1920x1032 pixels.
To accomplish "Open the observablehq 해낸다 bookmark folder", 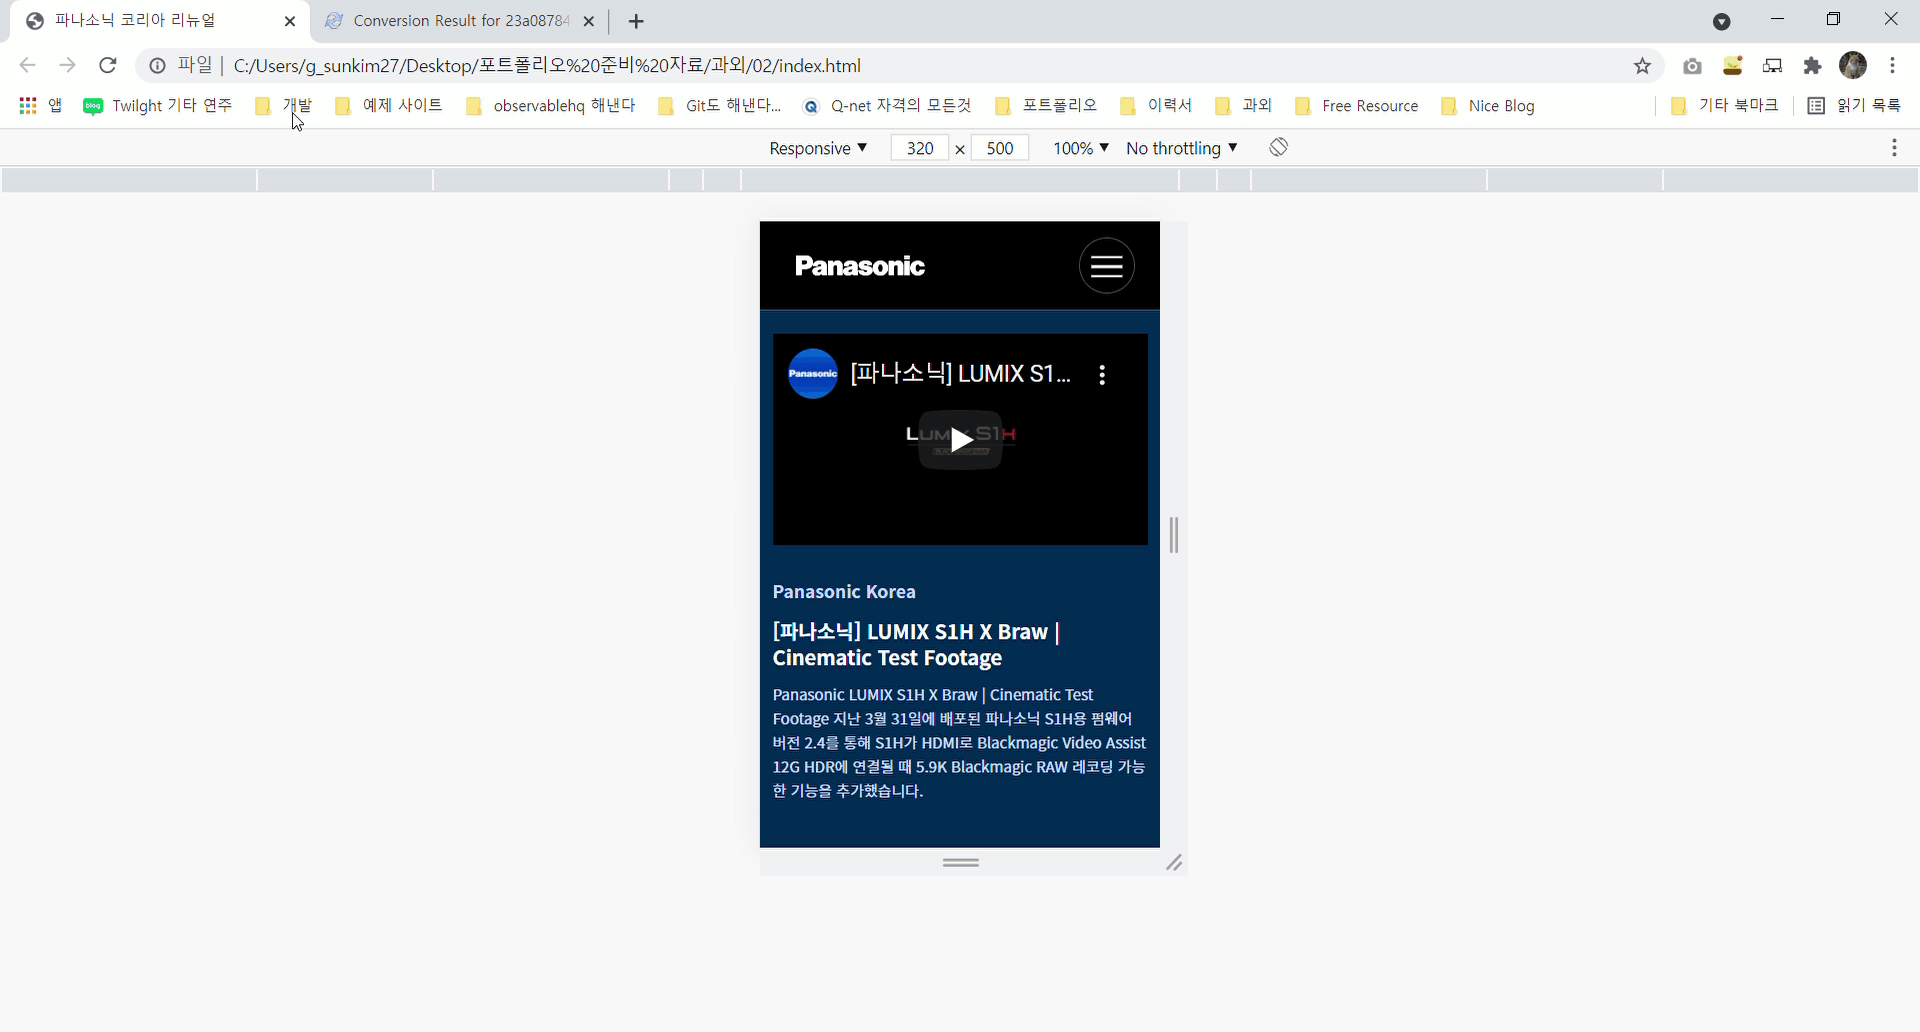I will click(x=551, y=106).
